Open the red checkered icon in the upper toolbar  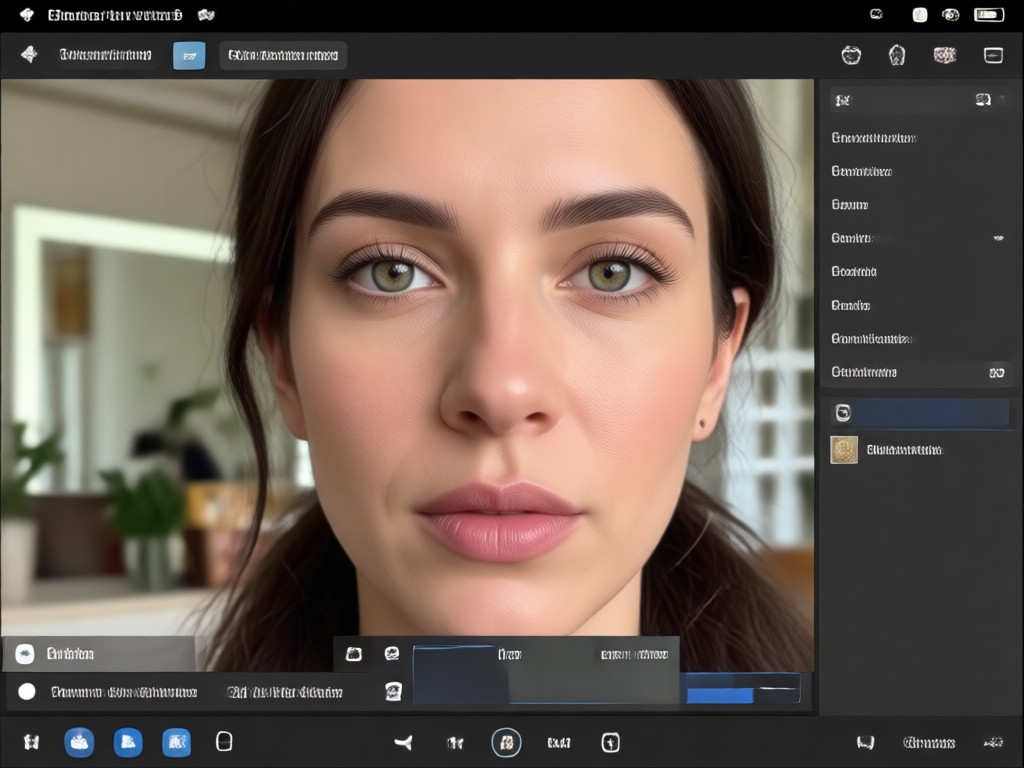point(945,55)
